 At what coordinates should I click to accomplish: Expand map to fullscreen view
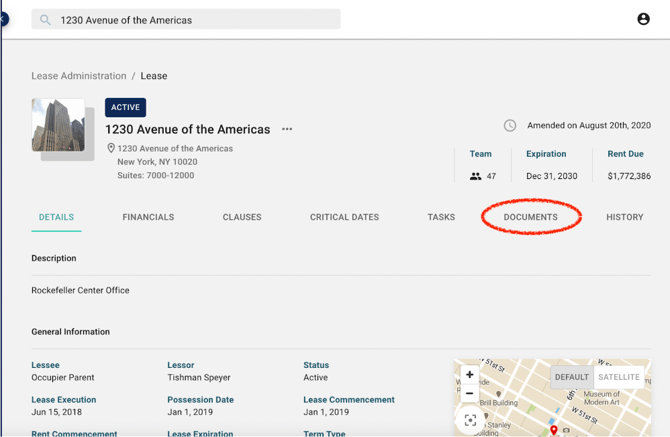[x=470, y=420]
